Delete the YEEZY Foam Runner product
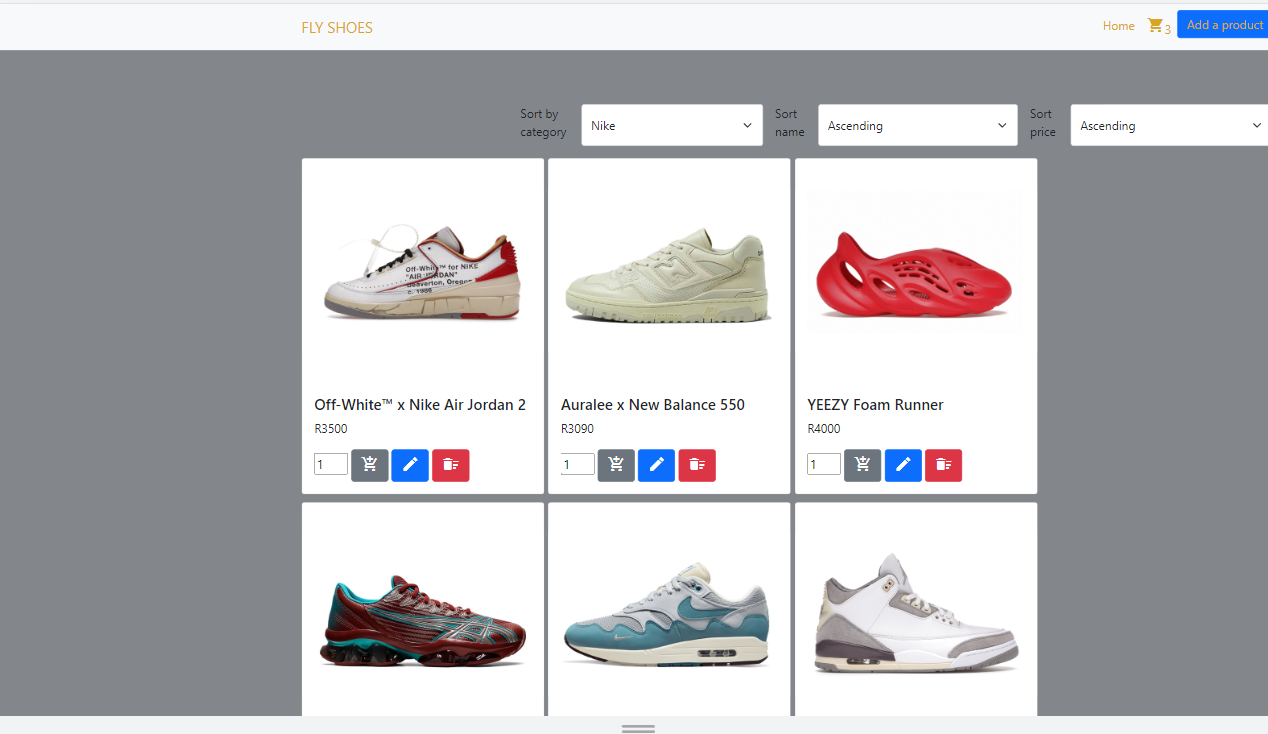 point(943,465)
